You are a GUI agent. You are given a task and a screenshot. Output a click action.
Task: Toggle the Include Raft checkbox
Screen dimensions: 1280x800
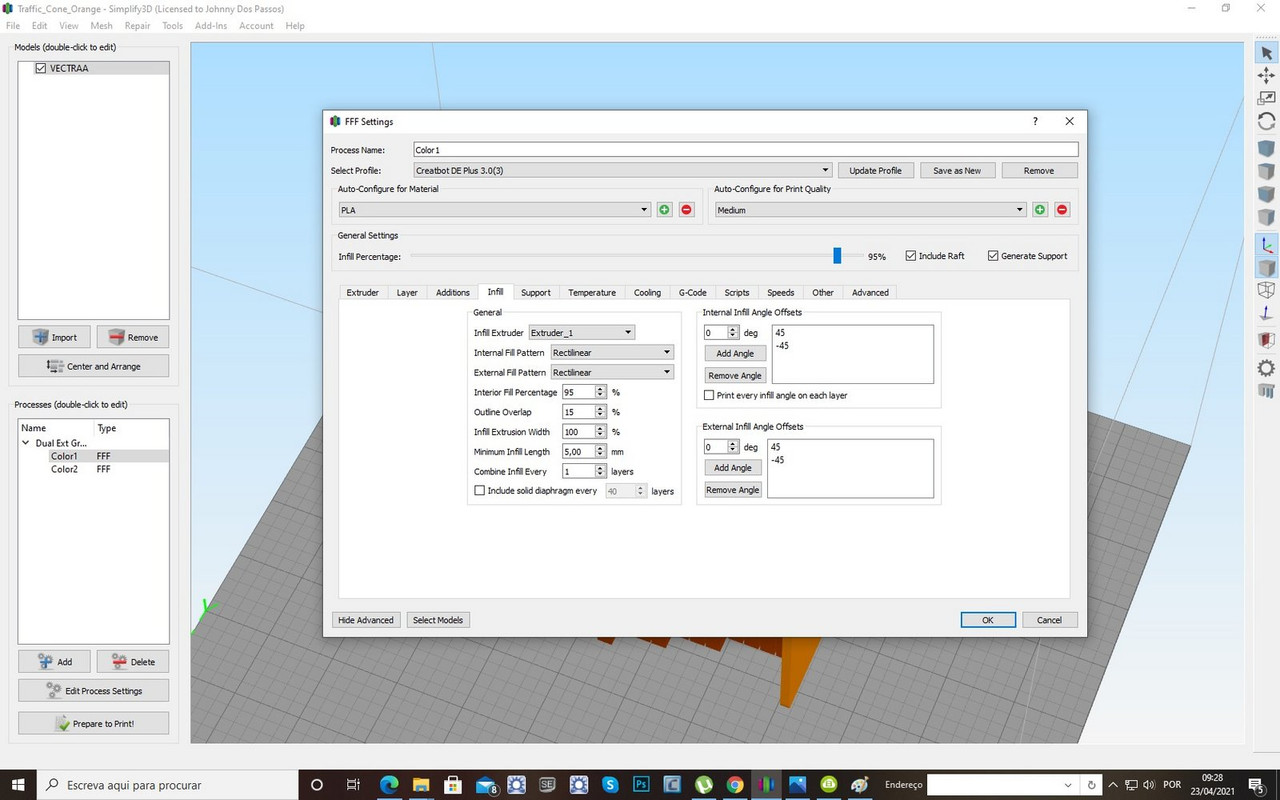tap(911, 256)
